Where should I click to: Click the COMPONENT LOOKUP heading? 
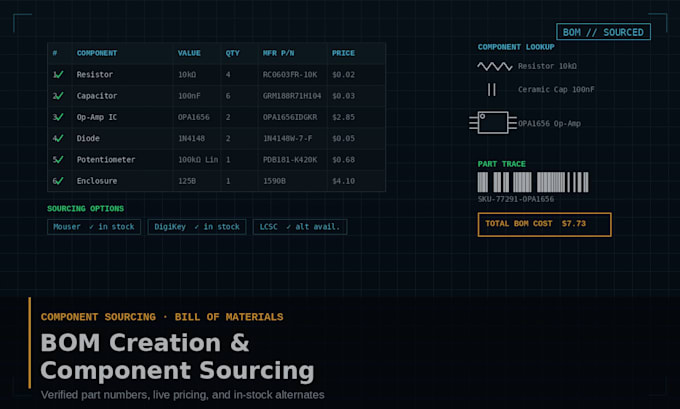[516, 47]
